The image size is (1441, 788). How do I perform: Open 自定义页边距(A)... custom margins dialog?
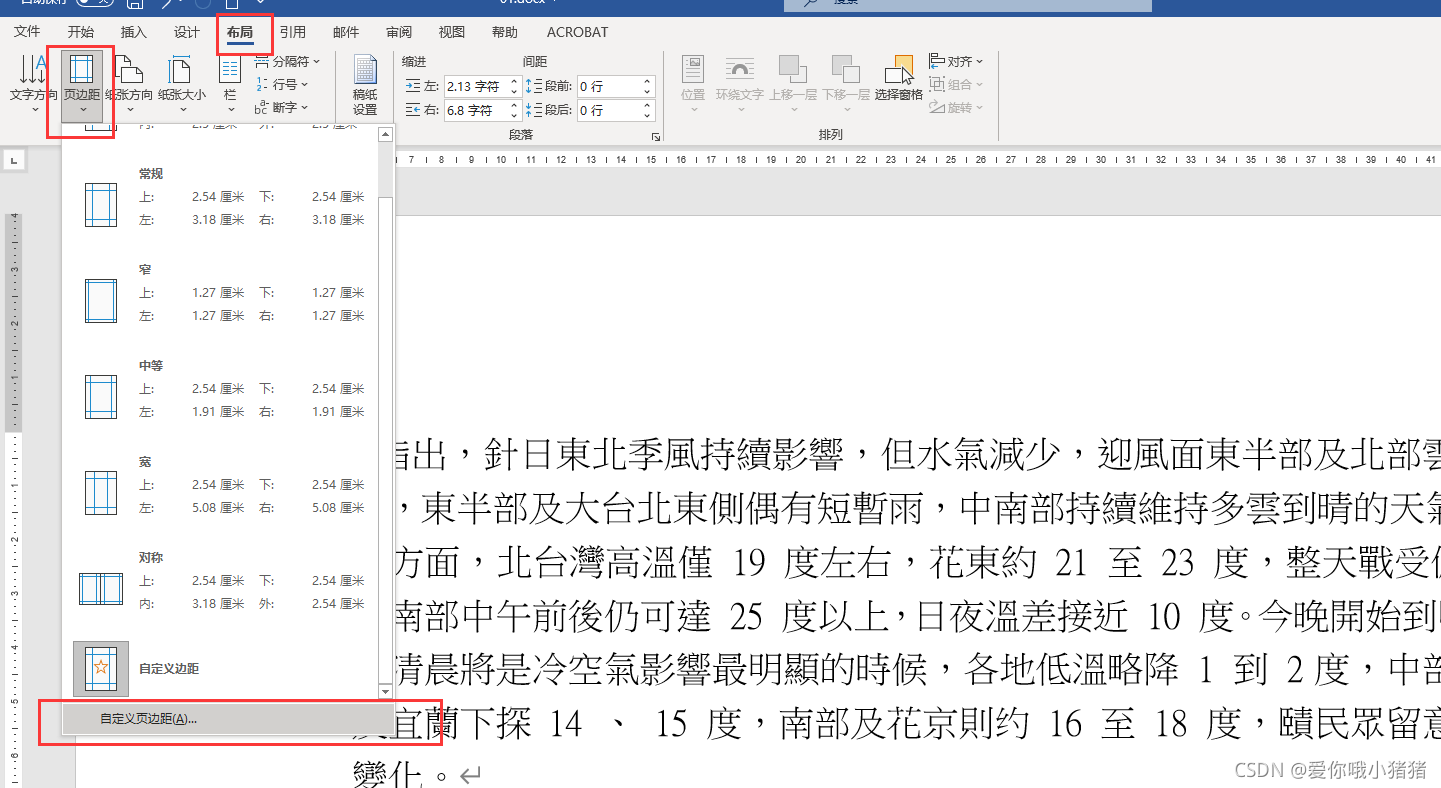(227, 719)
